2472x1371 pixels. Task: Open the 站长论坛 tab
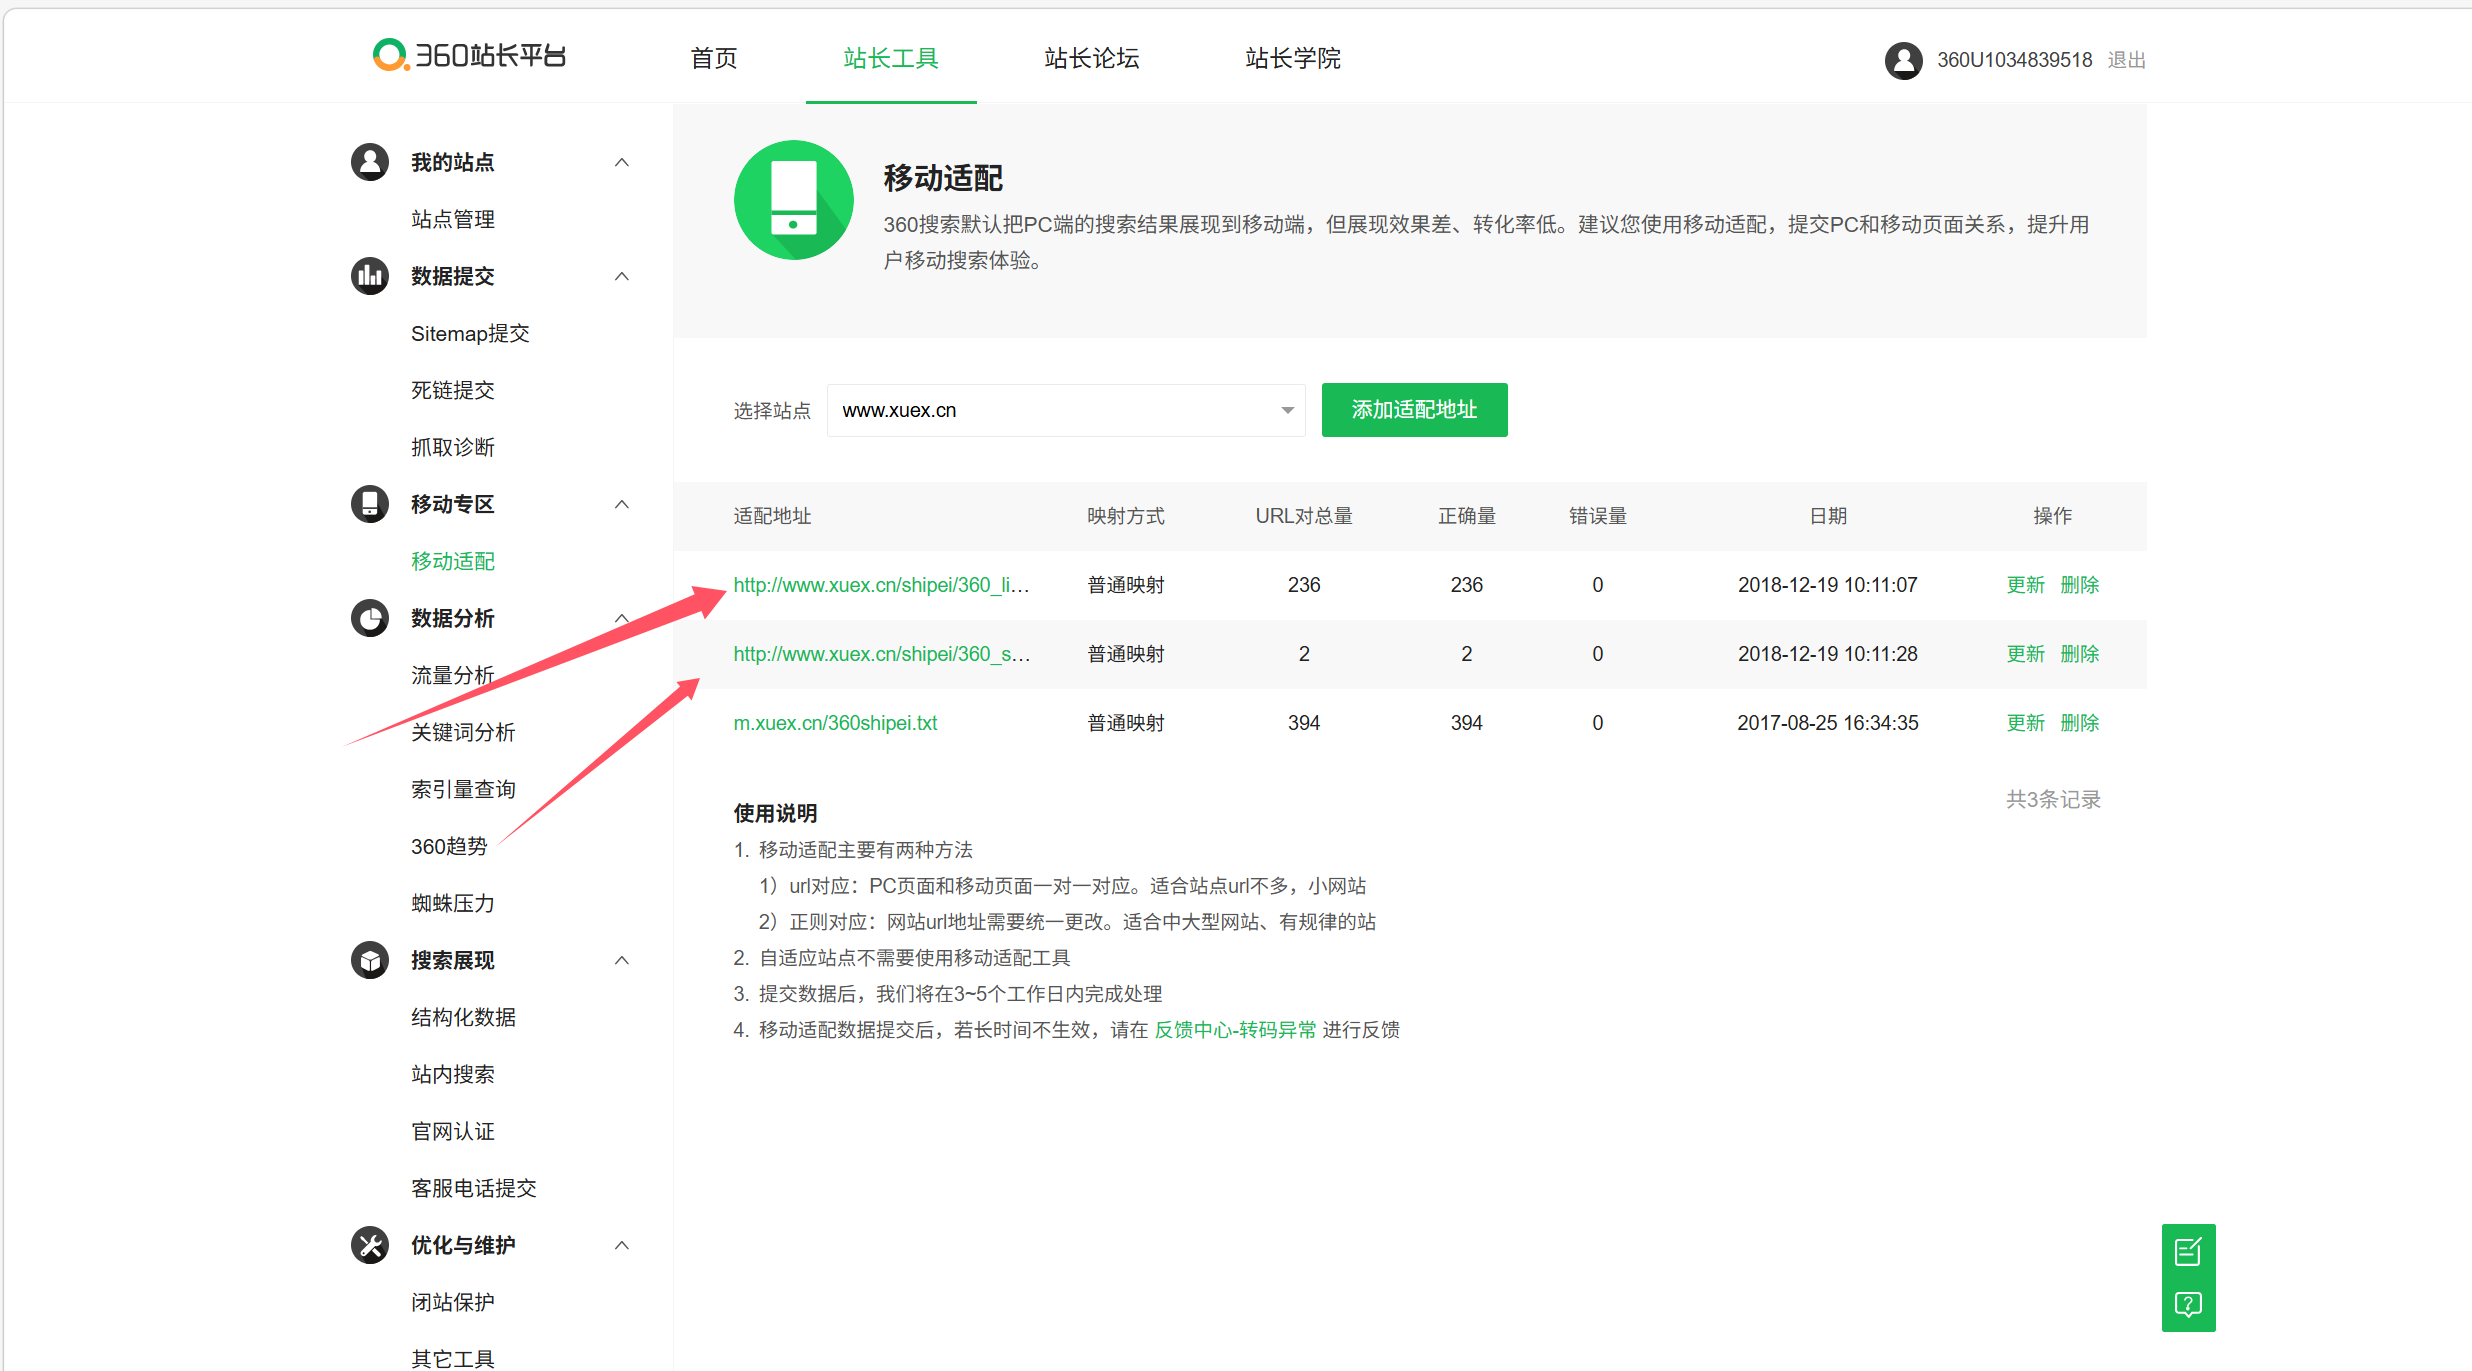point(1092,58)
